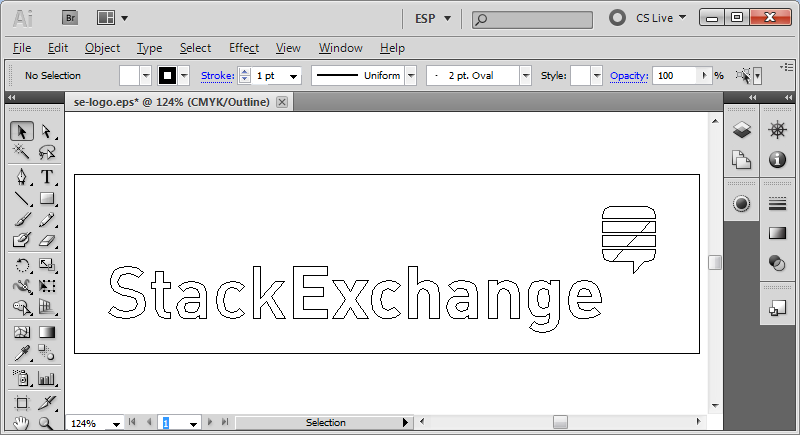
Task: Choose the Blob Brush tool
Action: [x=21, y=240]
